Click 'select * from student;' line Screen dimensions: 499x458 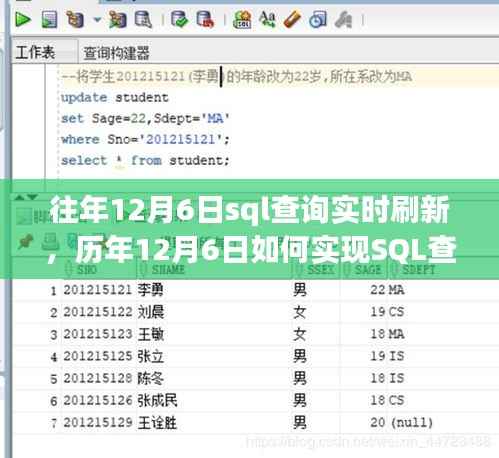coord(145,160)
